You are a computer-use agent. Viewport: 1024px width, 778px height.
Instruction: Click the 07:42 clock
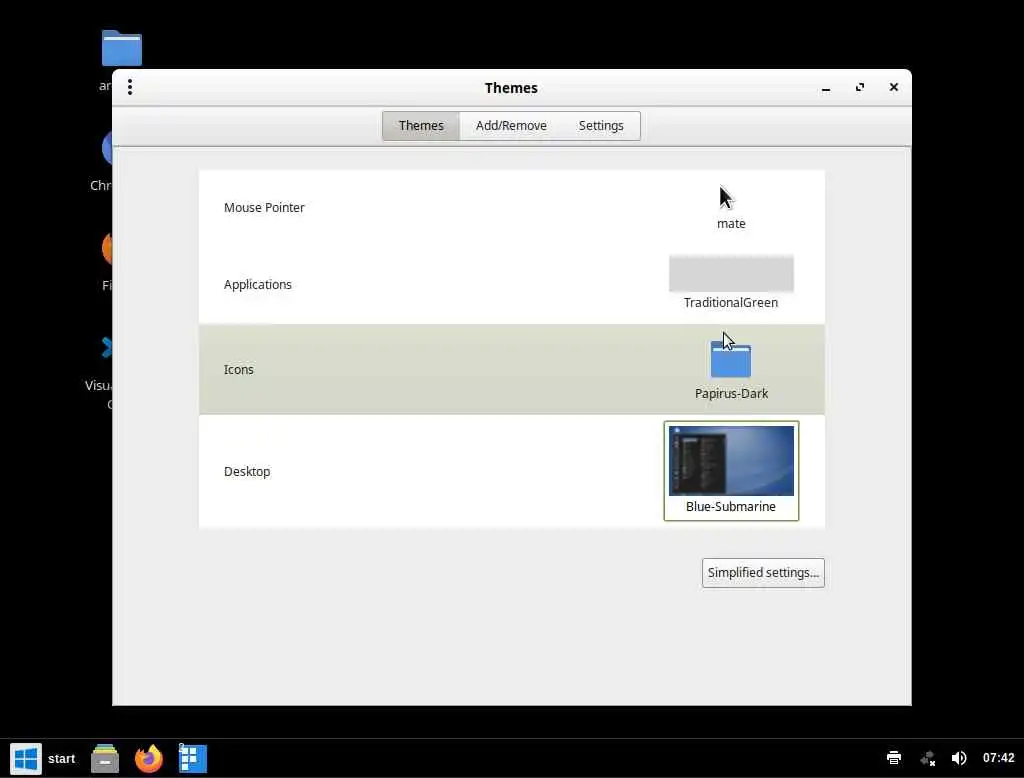[999, 758]
